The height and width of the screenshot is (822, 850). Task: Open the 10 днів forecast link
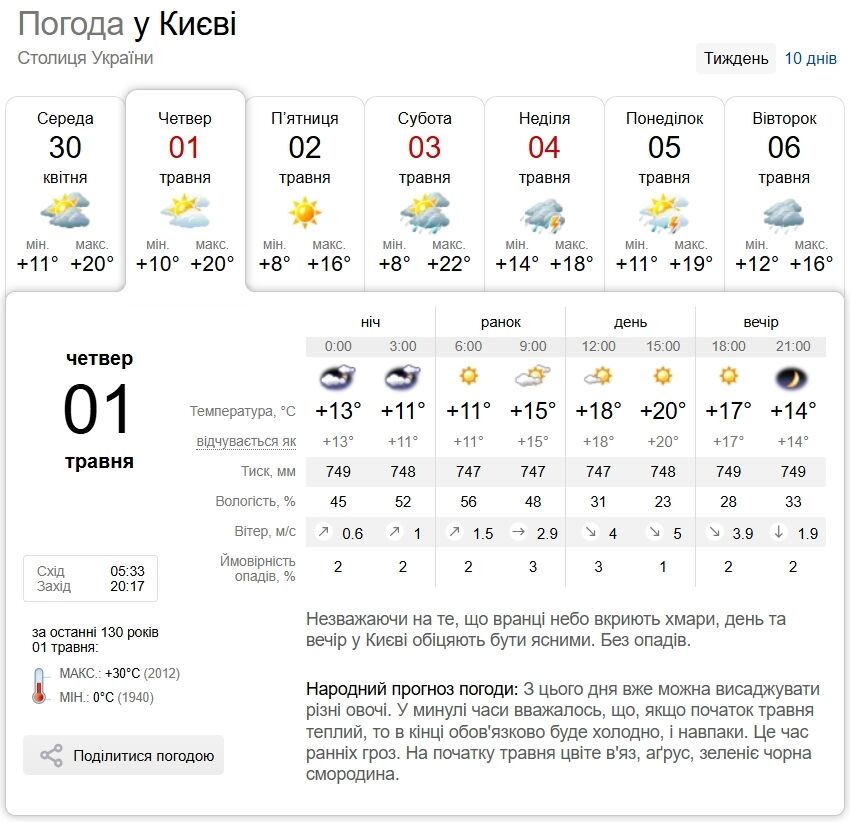[810, 58]
